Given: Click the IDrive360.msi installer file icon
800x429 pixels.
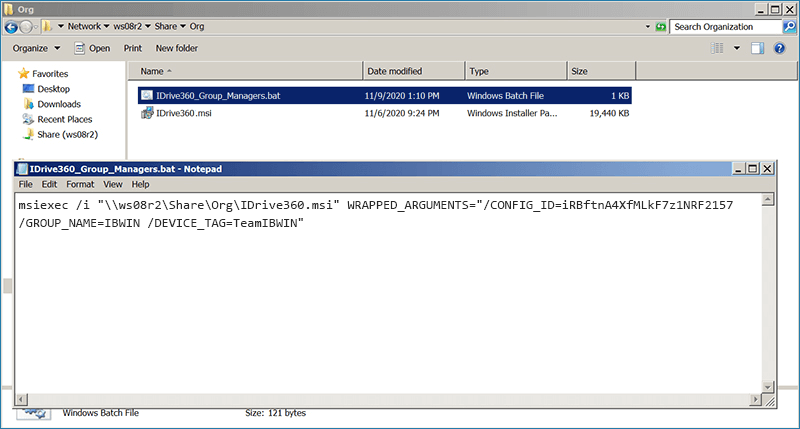Looking at the screenshot, I should (146, 114).
